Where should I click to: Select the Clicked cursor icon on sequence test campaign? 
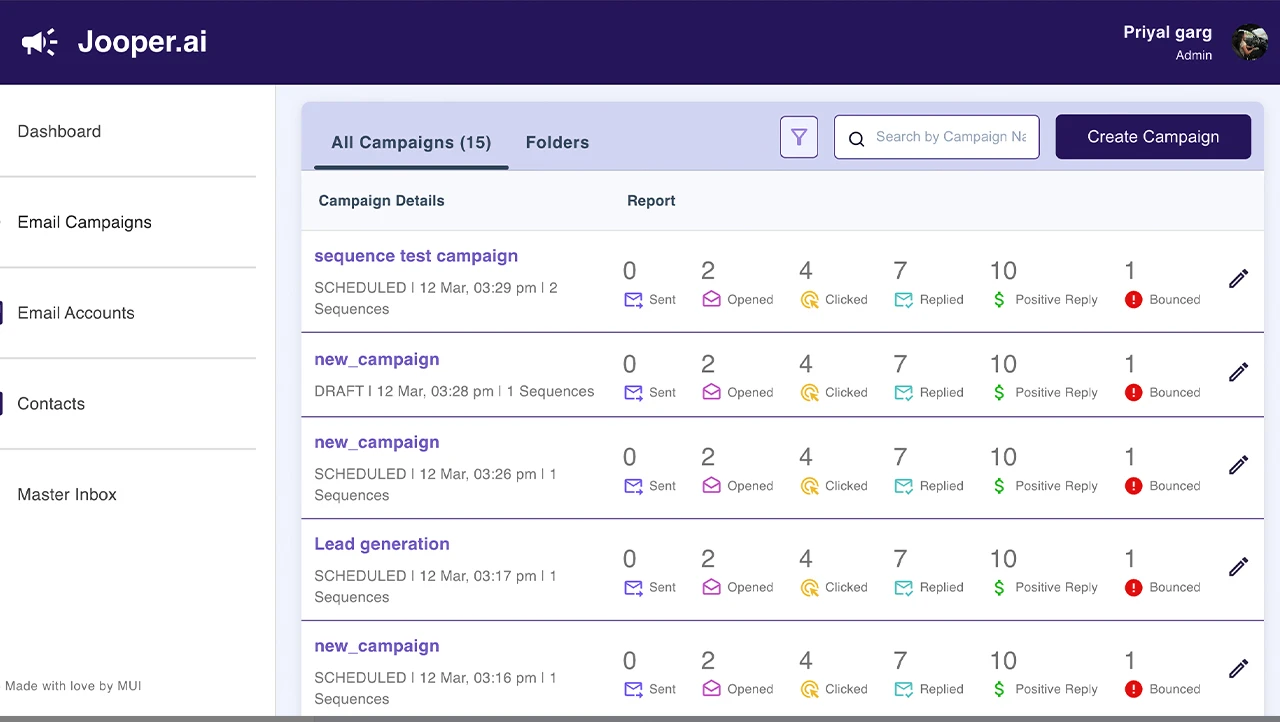pos(810,299)
